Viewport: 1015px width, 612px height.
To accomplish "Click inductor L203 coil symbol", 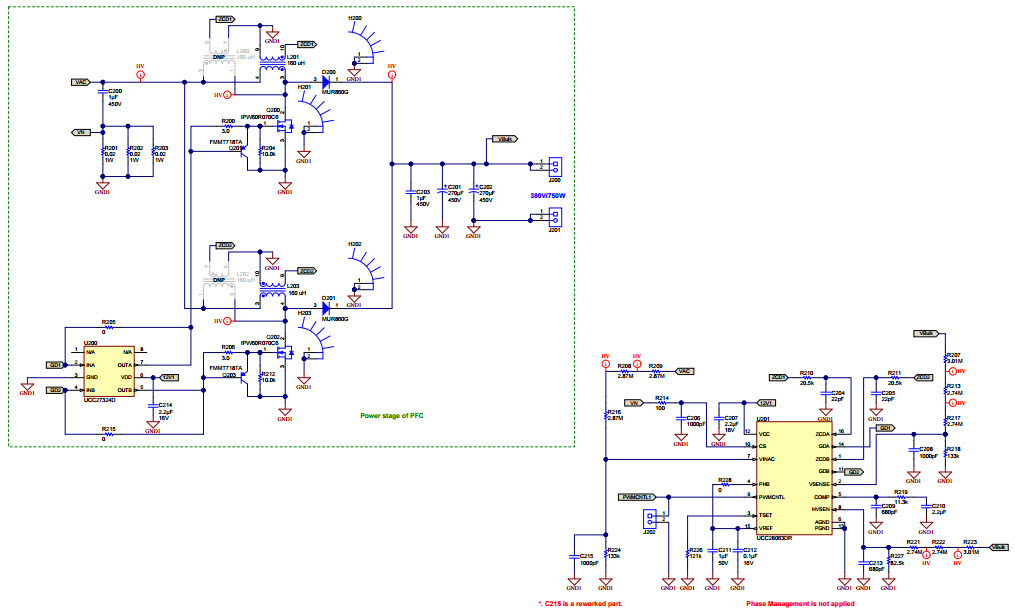I will coord(271,292).
